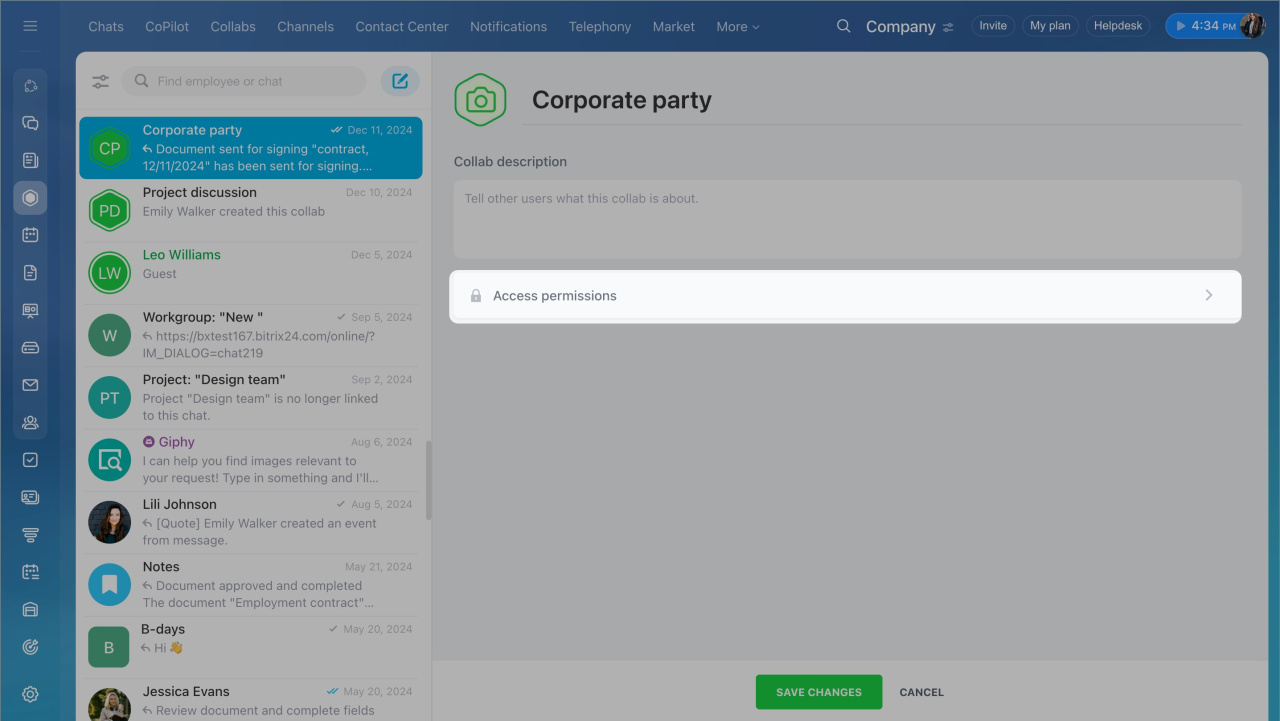The width and height of the screenshot is (1280, 721).
Task: Click the Access permissions chevron arrow
Action: click(1208, 296)
